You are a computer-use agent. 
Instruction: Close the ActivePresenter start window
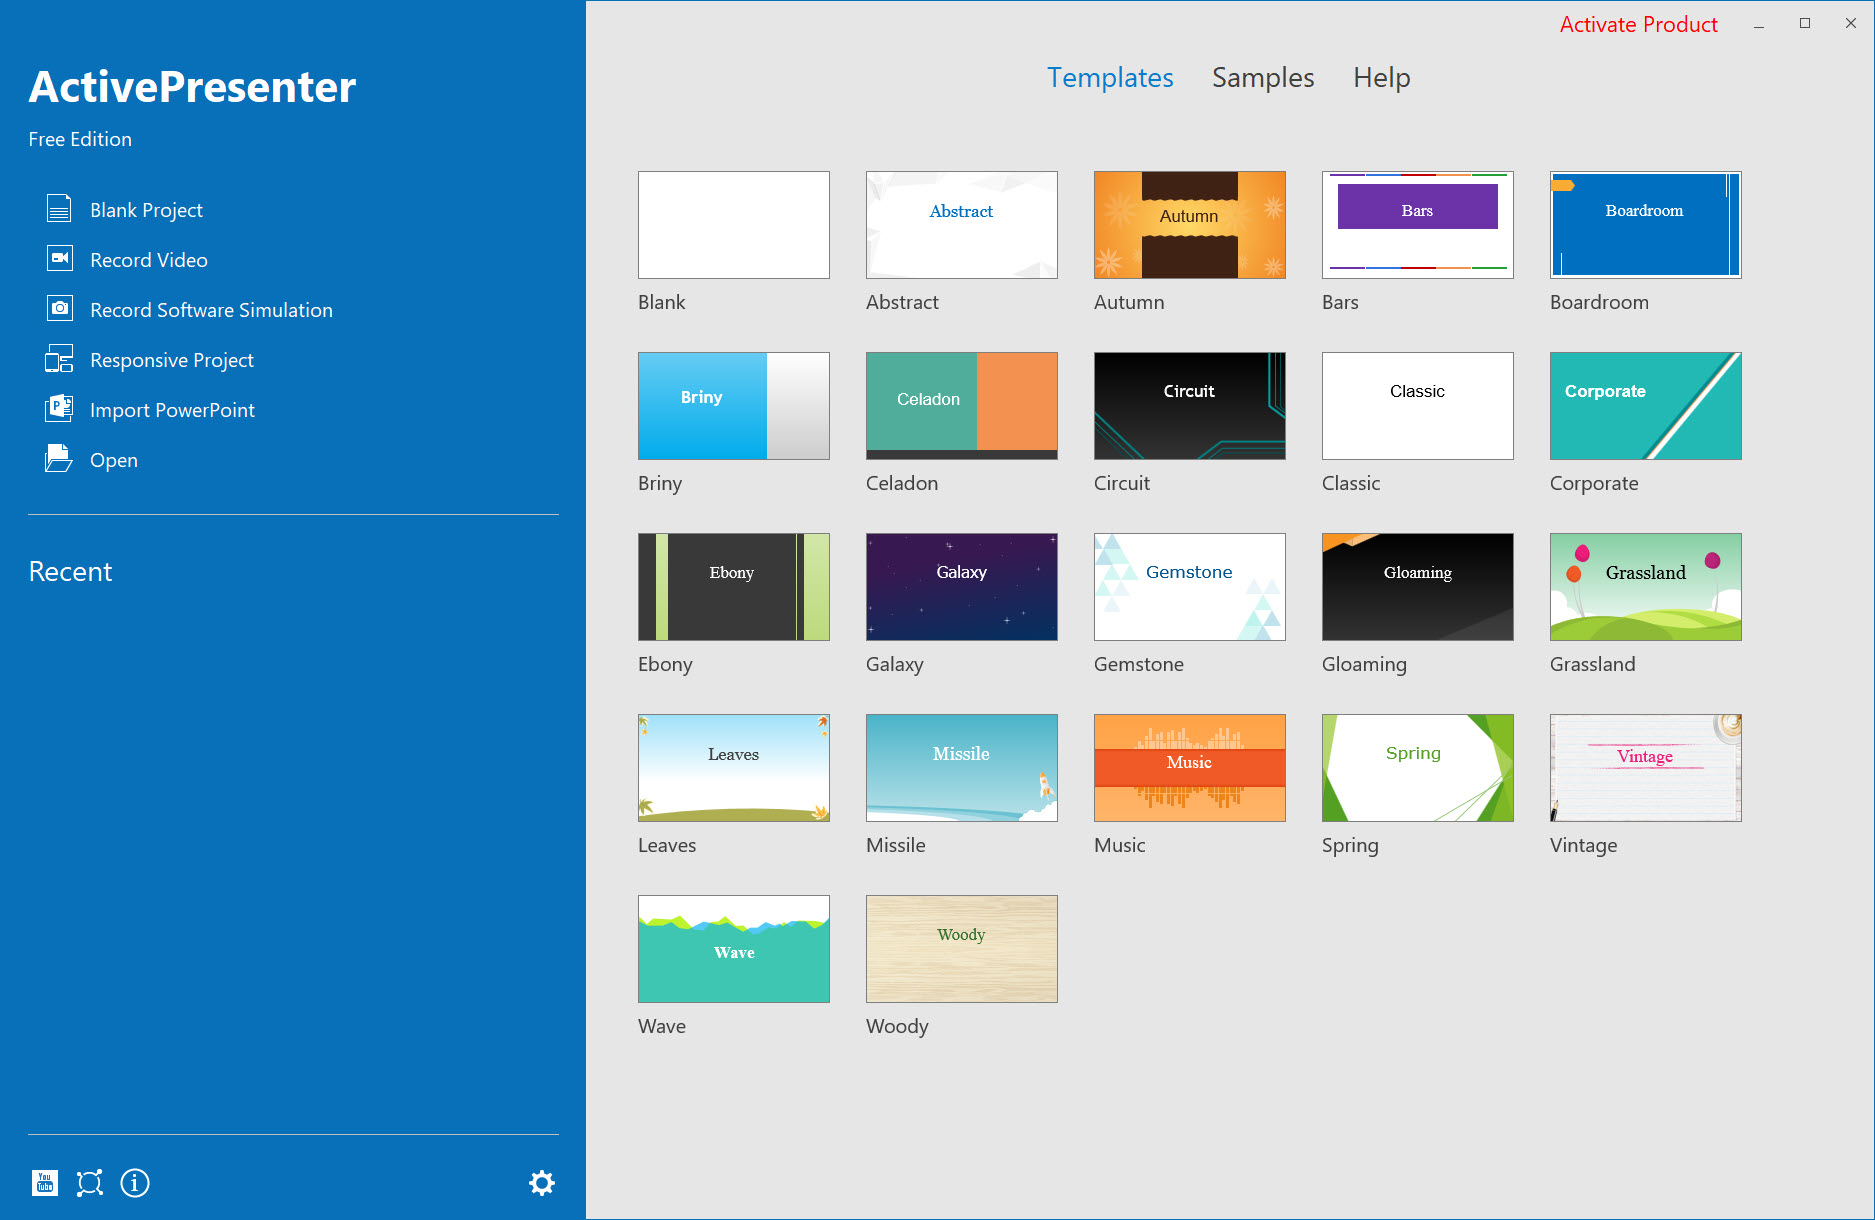pos(1851,23)
